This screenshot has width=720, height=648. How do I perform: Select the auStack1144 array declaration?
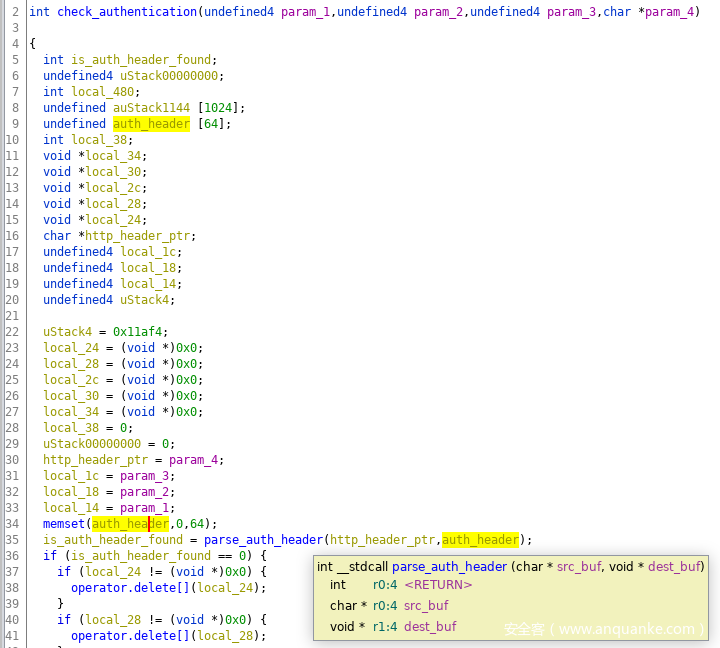click(155, 108)
